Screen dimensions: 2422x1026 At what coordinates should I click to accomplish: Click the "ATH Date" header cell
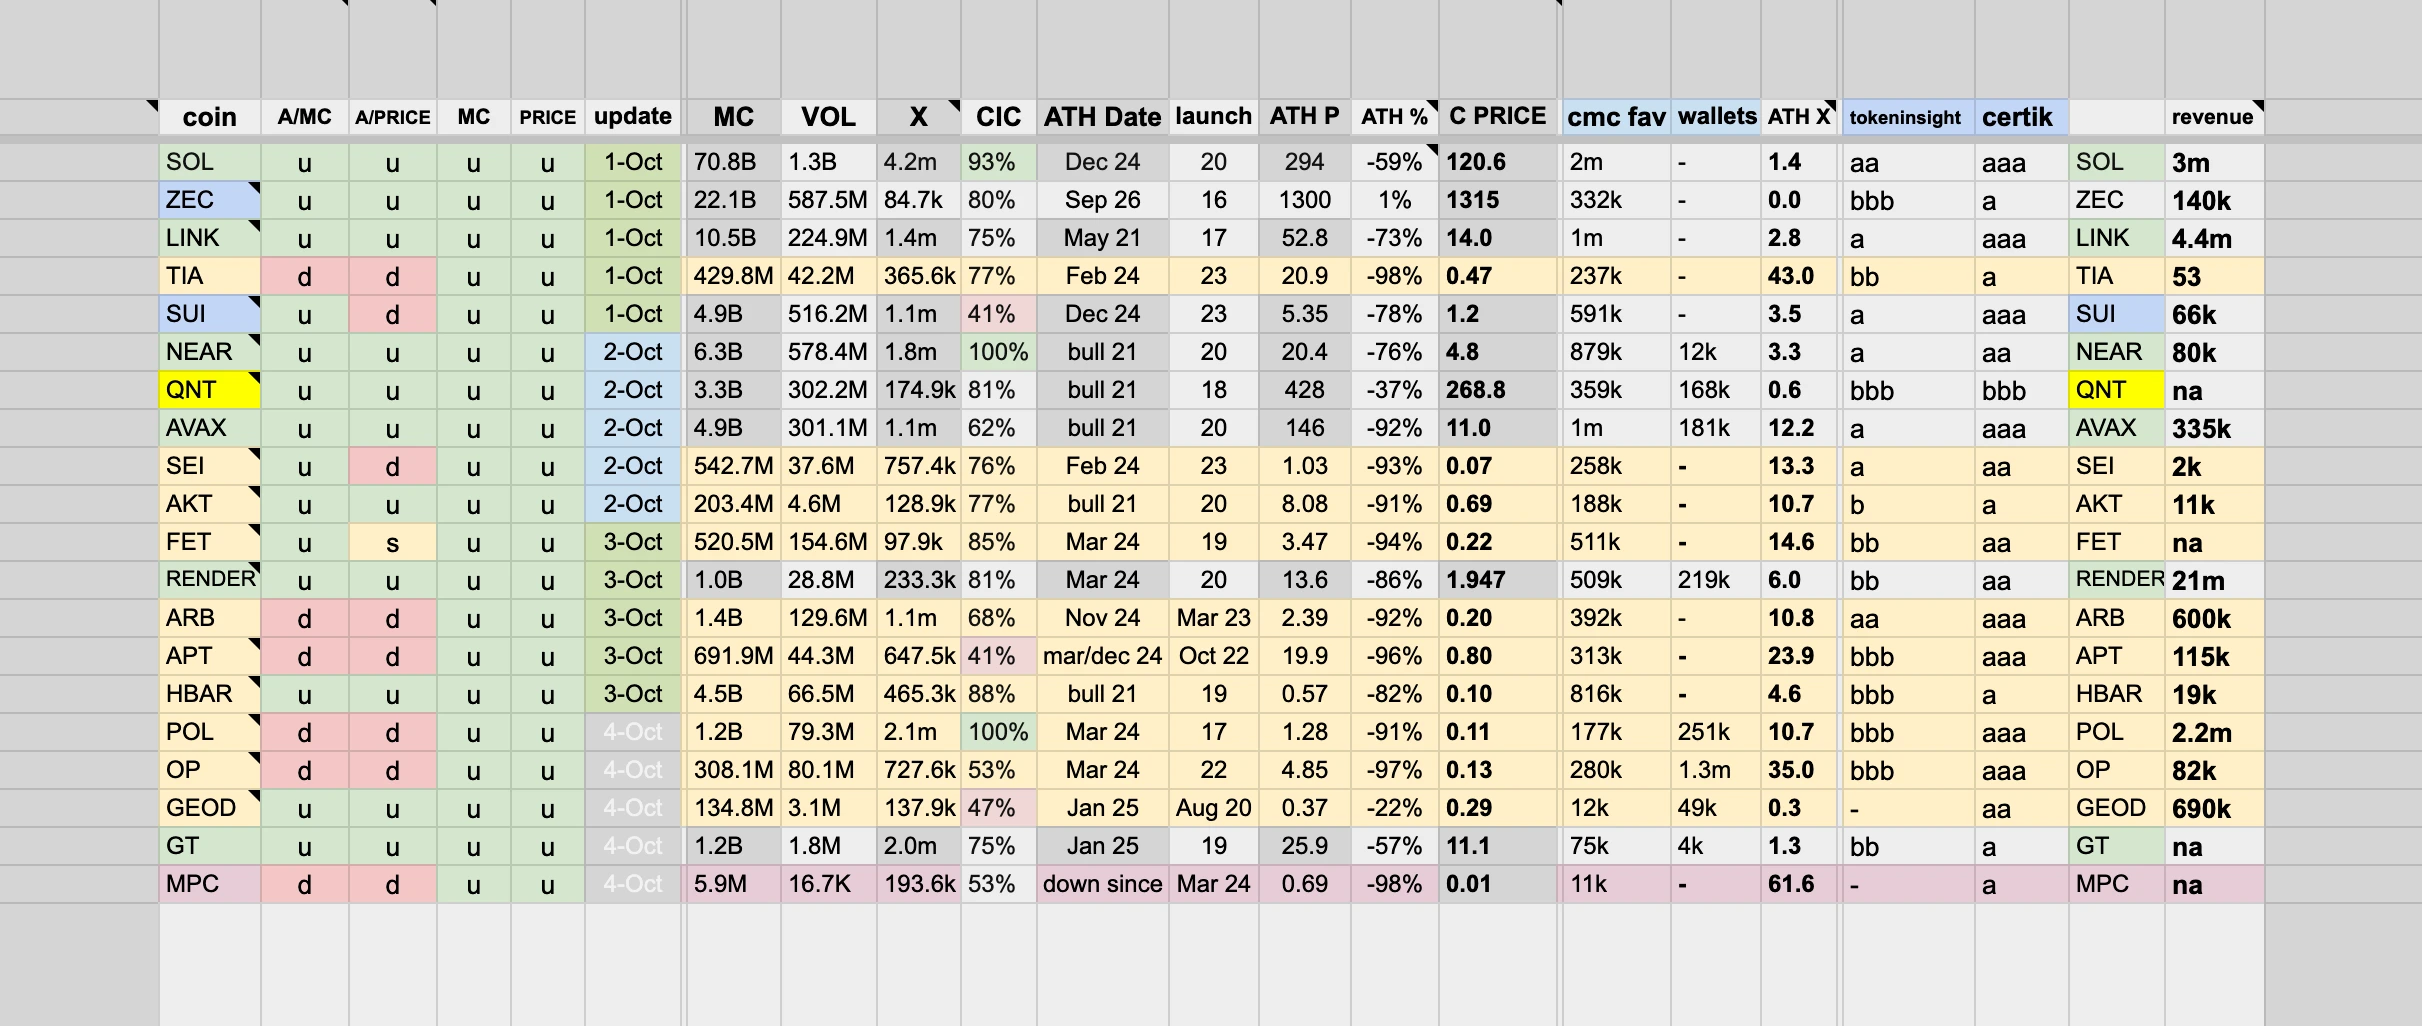point(1102,117)
